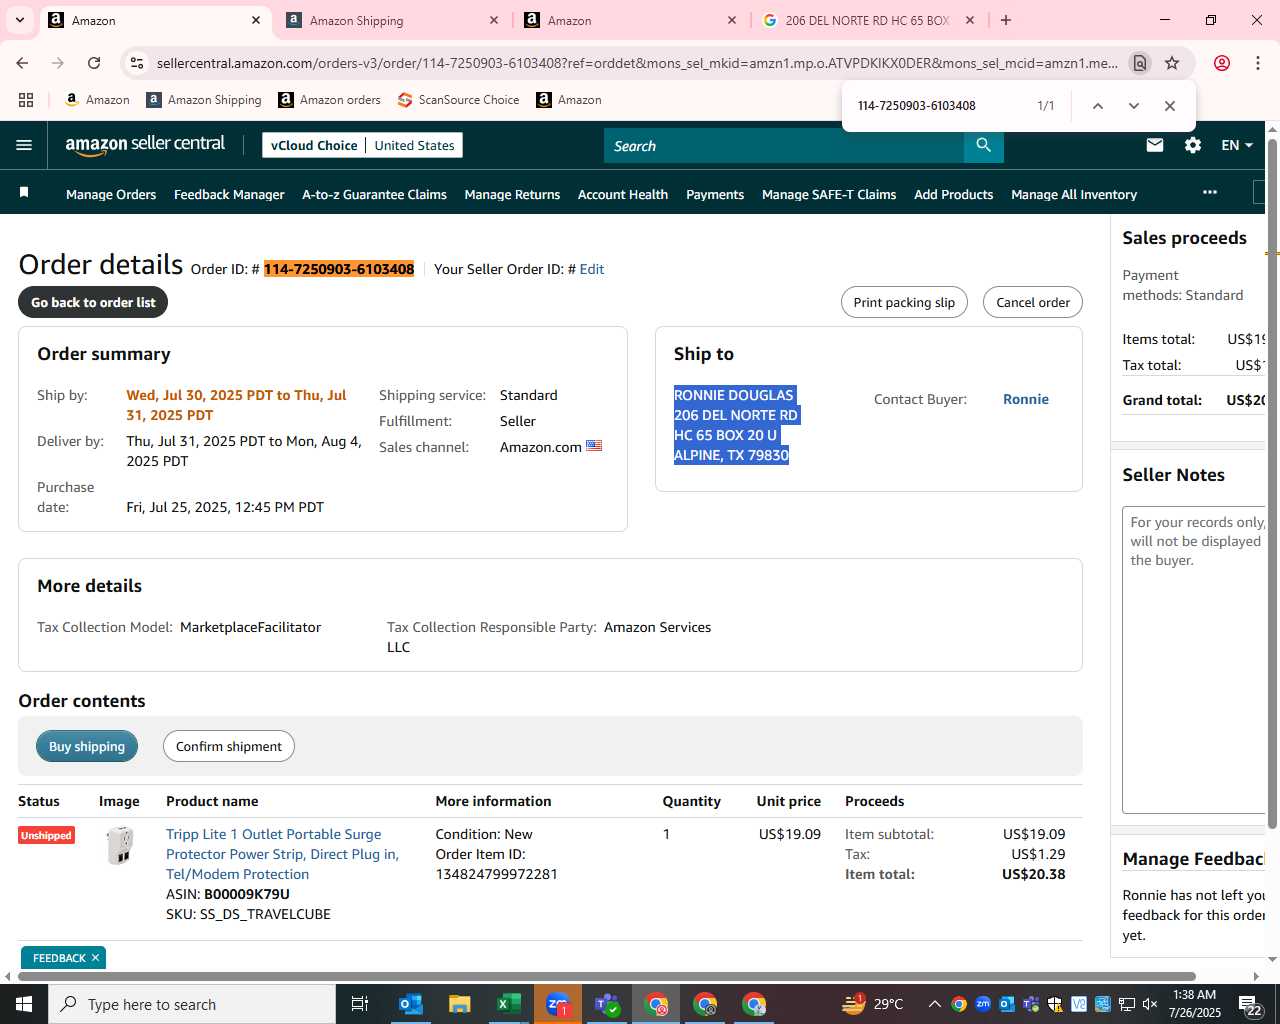
Task: Open the settings gear icon
Action: [x=1193, y=145]
